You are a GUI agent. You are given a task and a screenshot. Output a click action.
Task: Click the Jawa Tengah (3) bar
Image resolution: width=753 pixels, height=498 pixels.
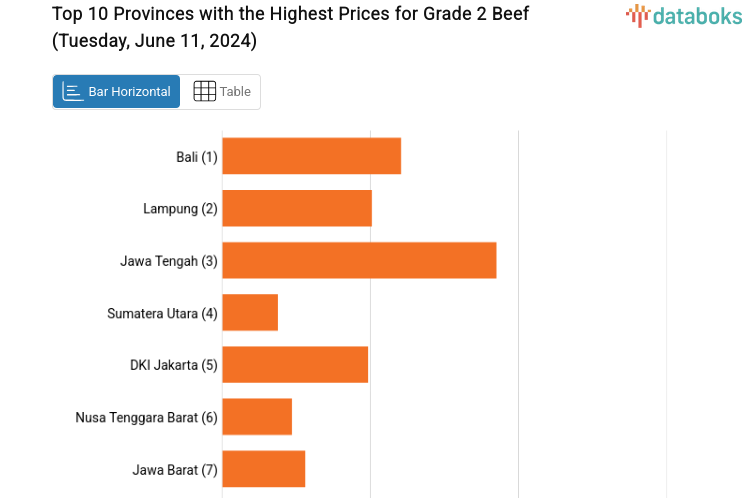[x=359, y=260]
